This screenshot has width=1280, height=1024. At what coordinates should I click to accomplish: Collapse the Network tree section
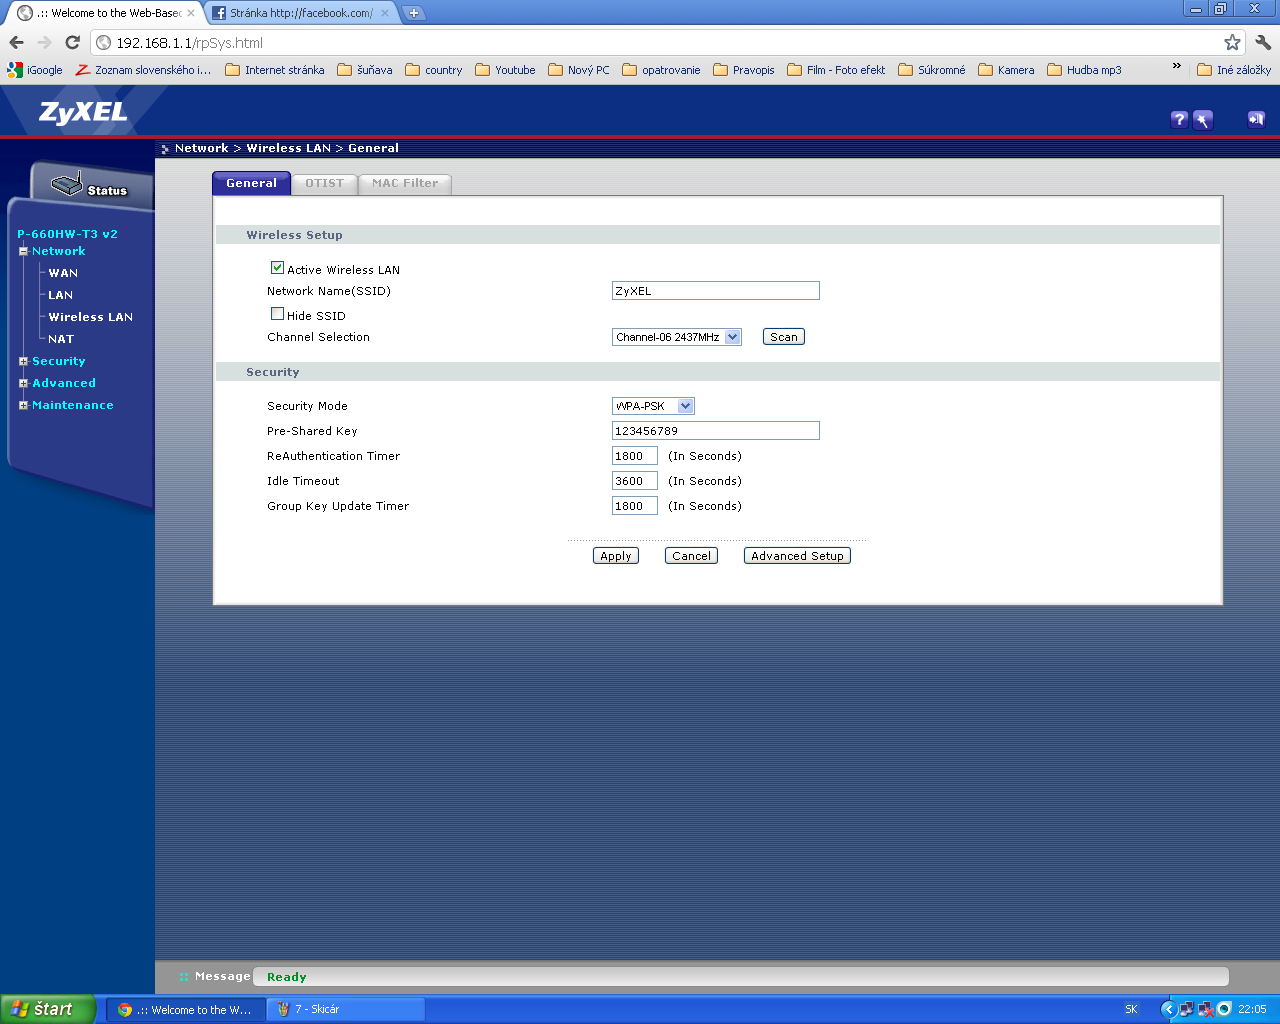[23, 251]
